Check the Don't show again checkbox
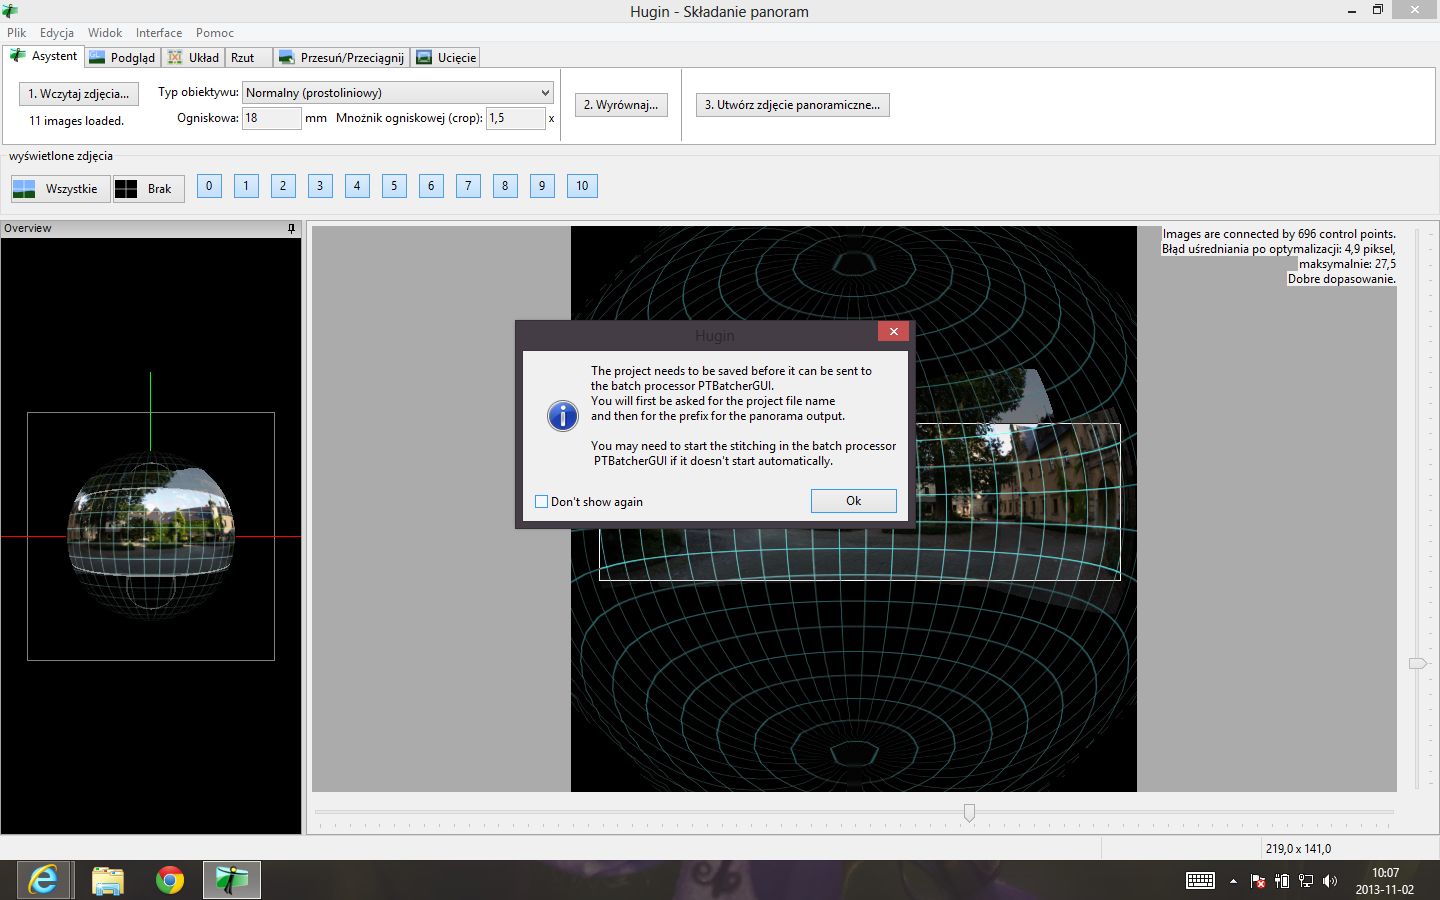 coord(542,502)
